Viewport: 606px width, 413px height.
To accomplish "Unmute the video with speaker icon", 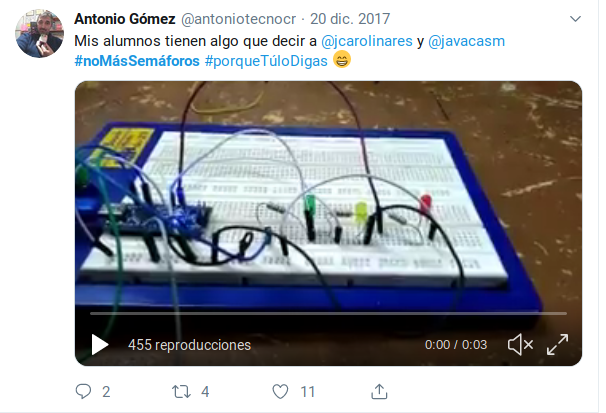I will click(x=520, y=344).
